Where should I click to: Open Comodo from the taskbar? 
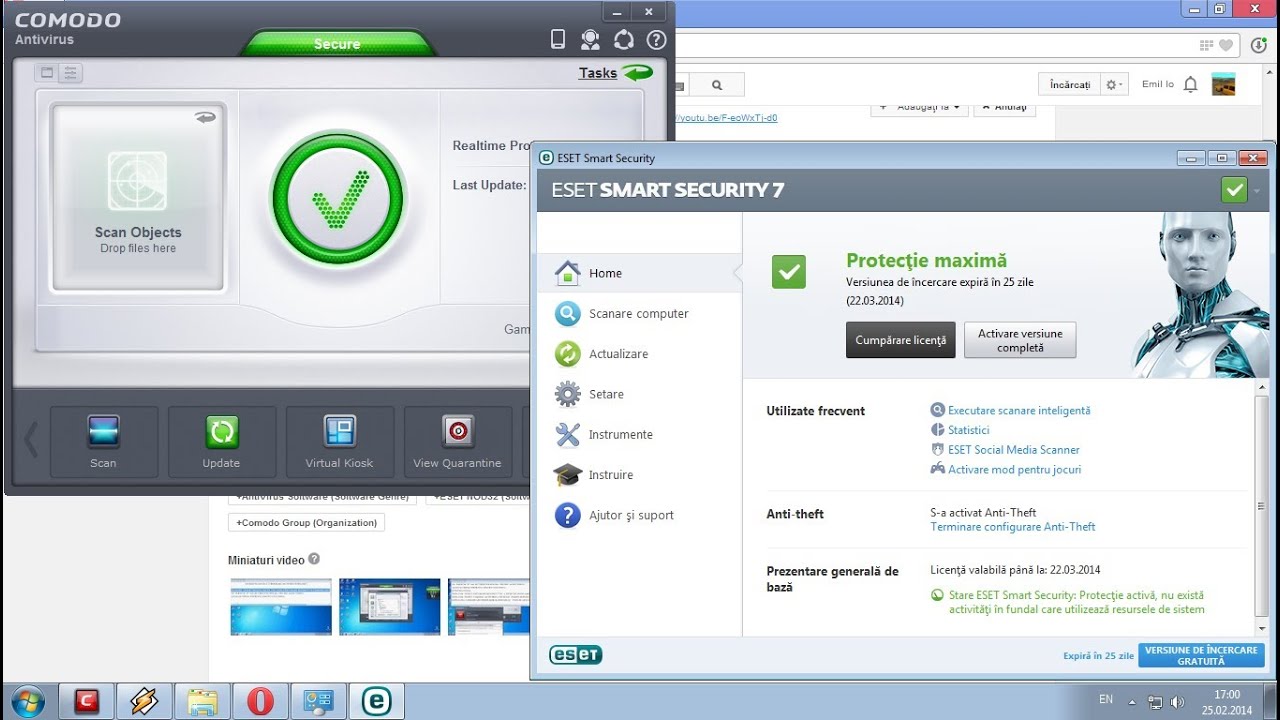point(87,701)
